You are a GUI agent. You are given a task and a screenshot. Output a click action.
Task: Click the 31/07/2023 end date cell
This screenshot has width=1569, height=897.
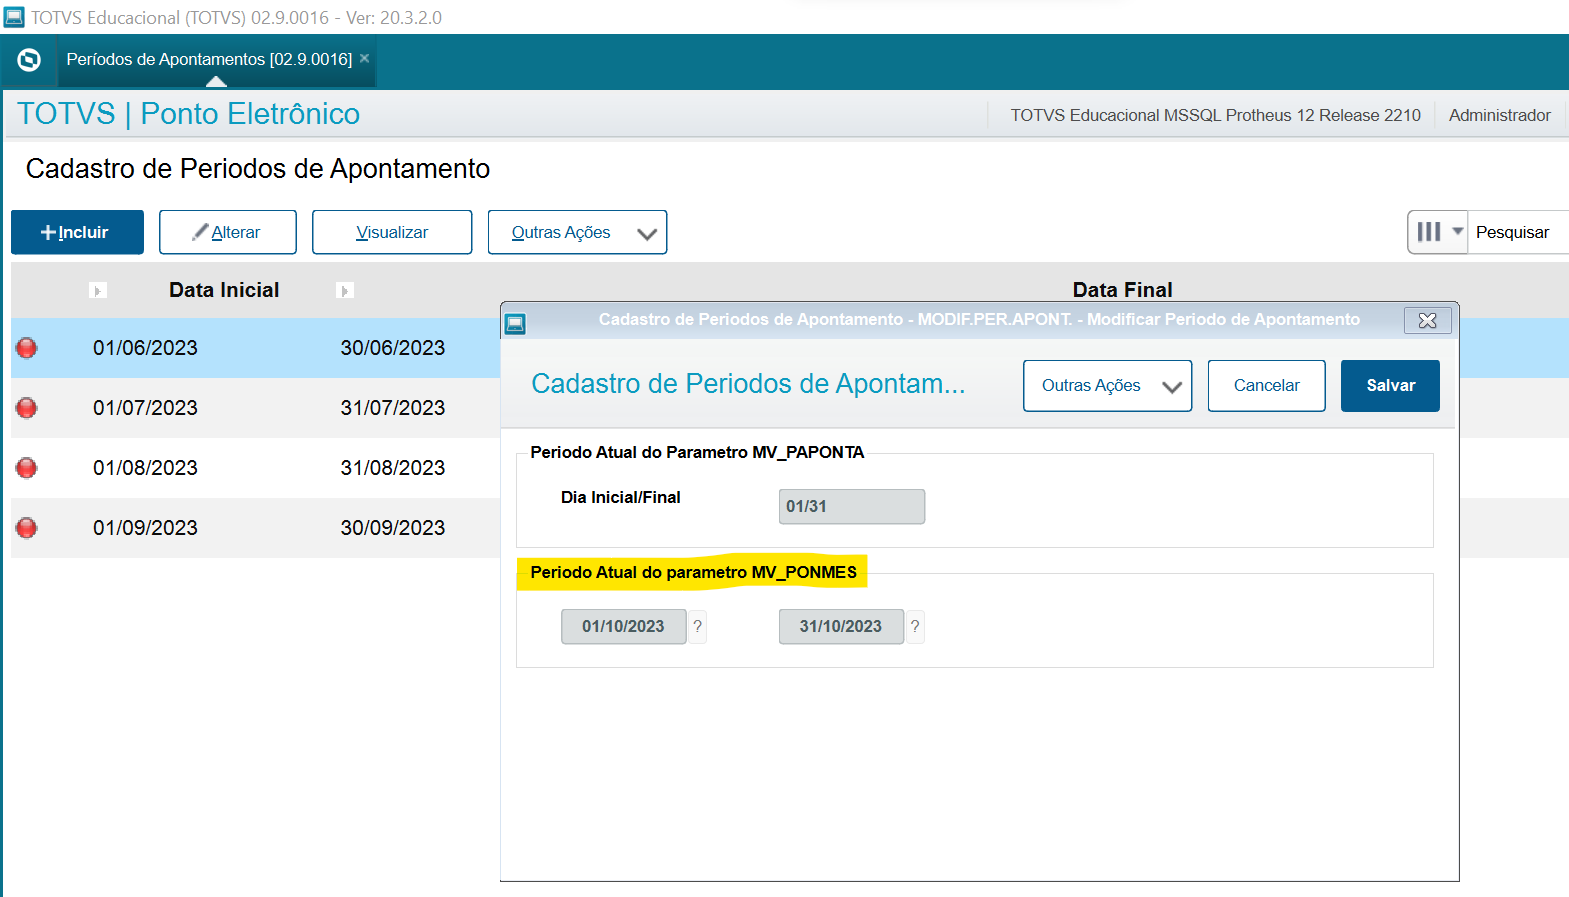click(x=393, y=408)
